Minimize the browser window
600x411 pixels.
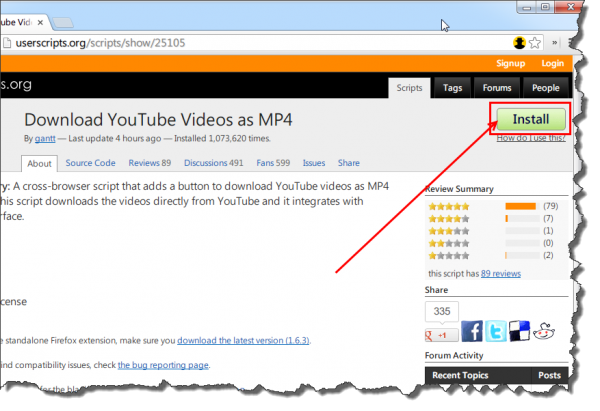coord(527,7)
